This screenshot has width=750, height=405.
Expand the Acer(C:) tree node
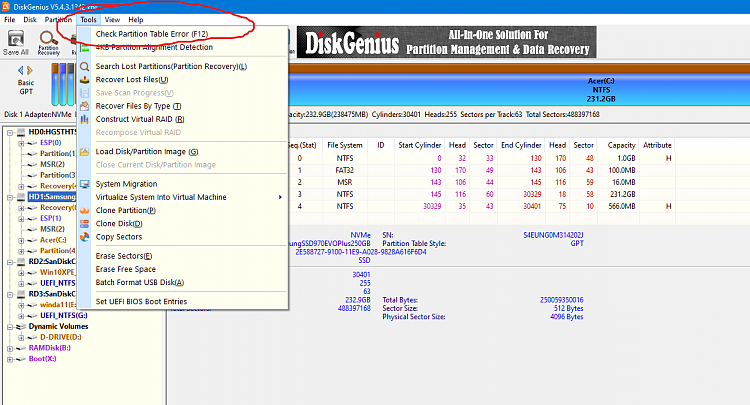(x=21, y=240)
